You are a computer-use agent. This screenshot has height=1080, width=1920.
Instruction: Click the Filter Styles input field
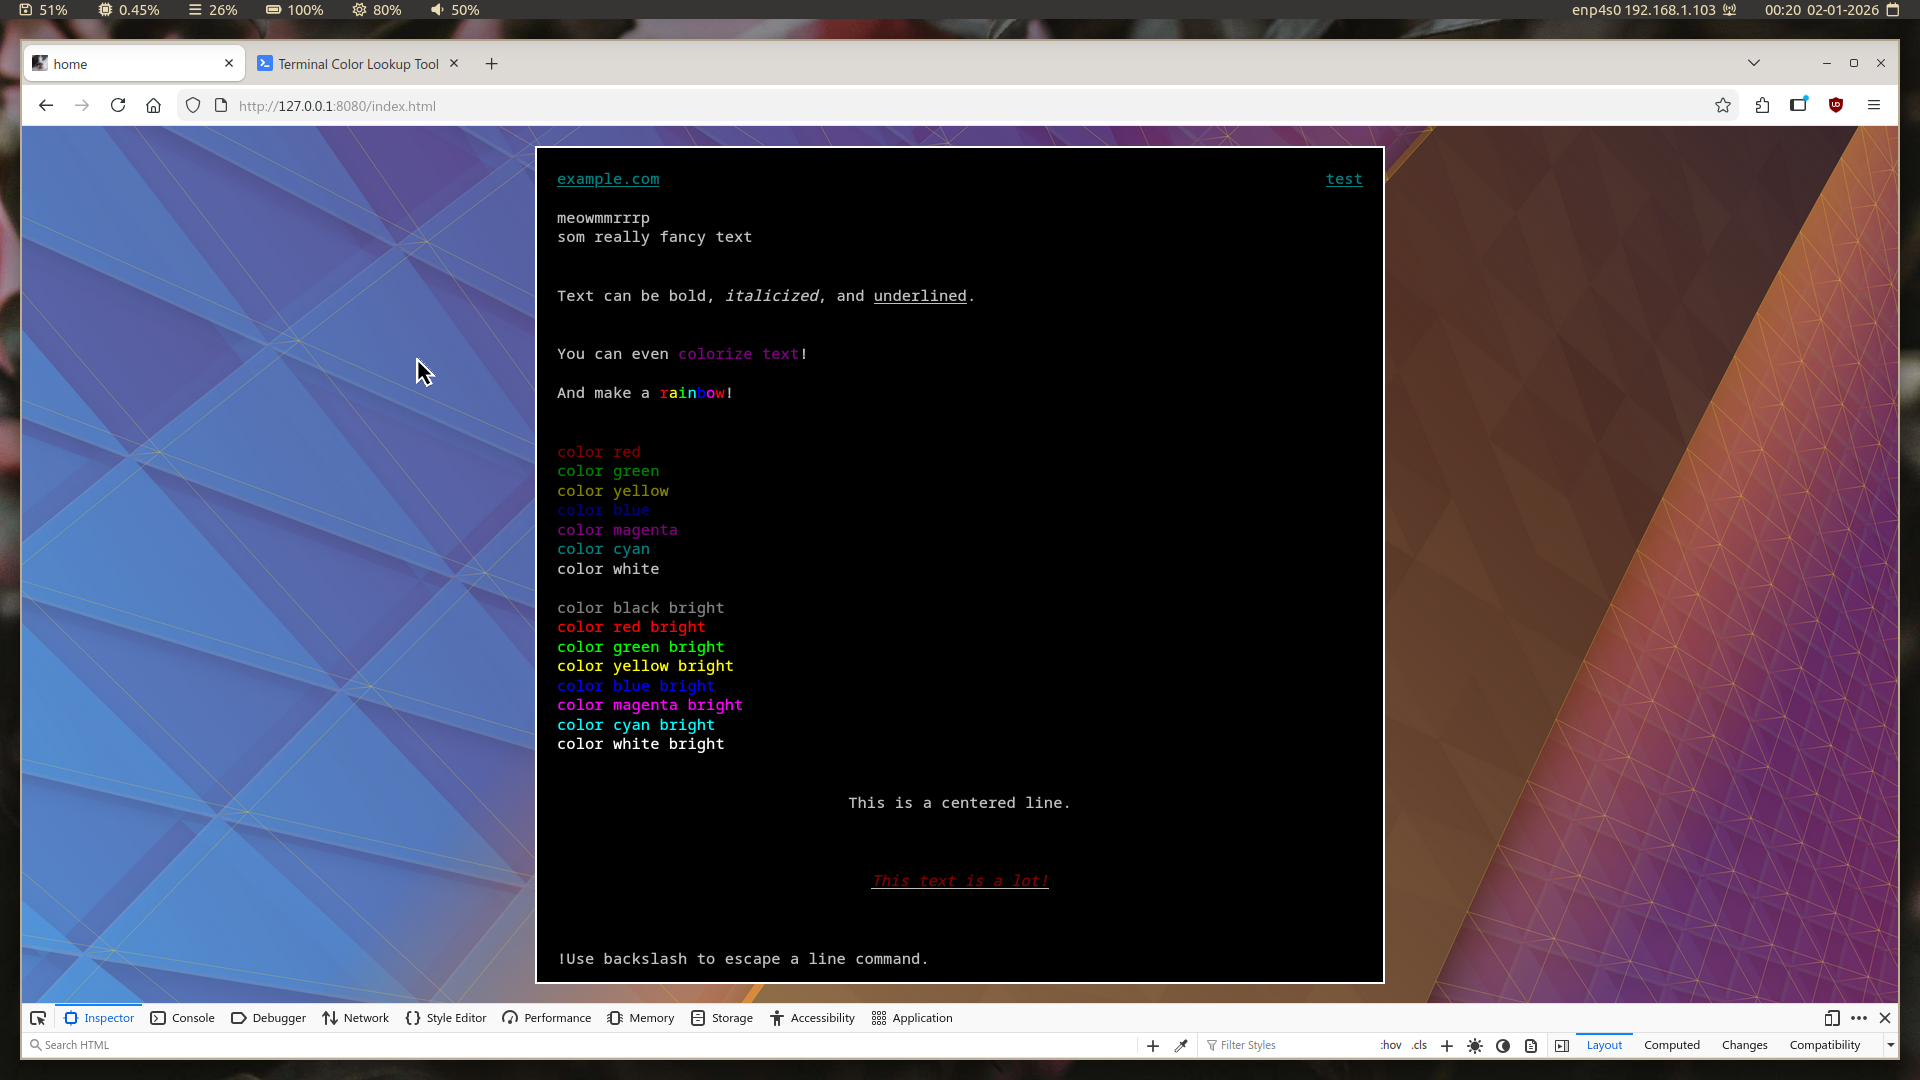1290,1046
